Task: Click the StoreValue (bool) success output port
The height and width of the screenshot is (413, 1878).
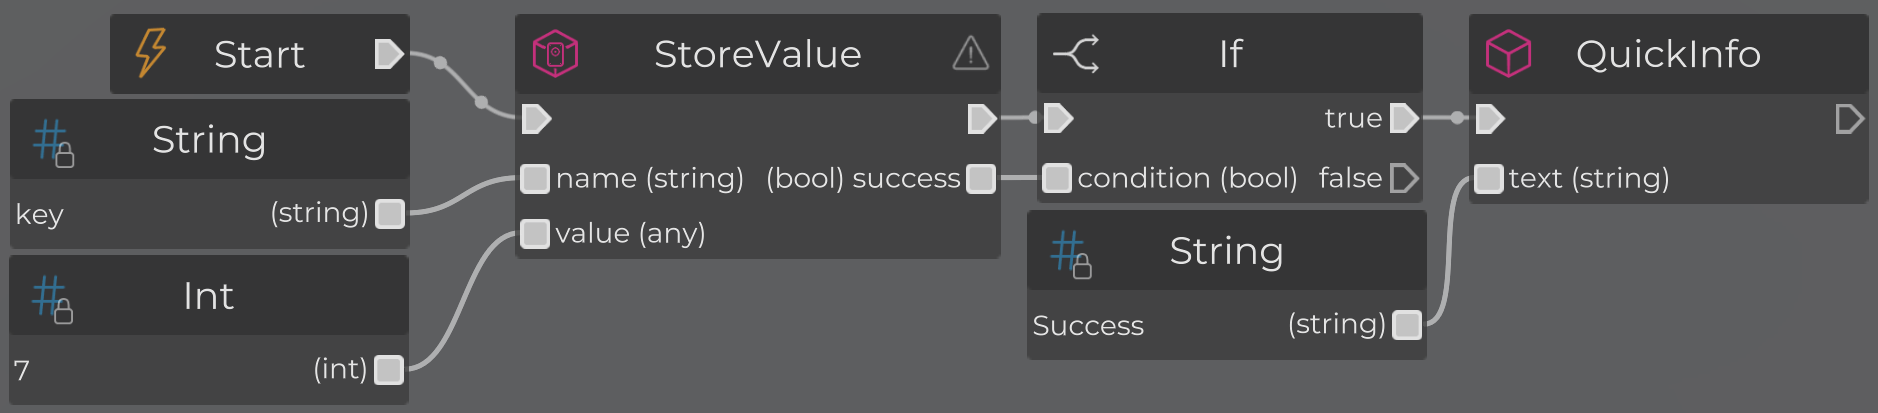Action: coord(981,179)
